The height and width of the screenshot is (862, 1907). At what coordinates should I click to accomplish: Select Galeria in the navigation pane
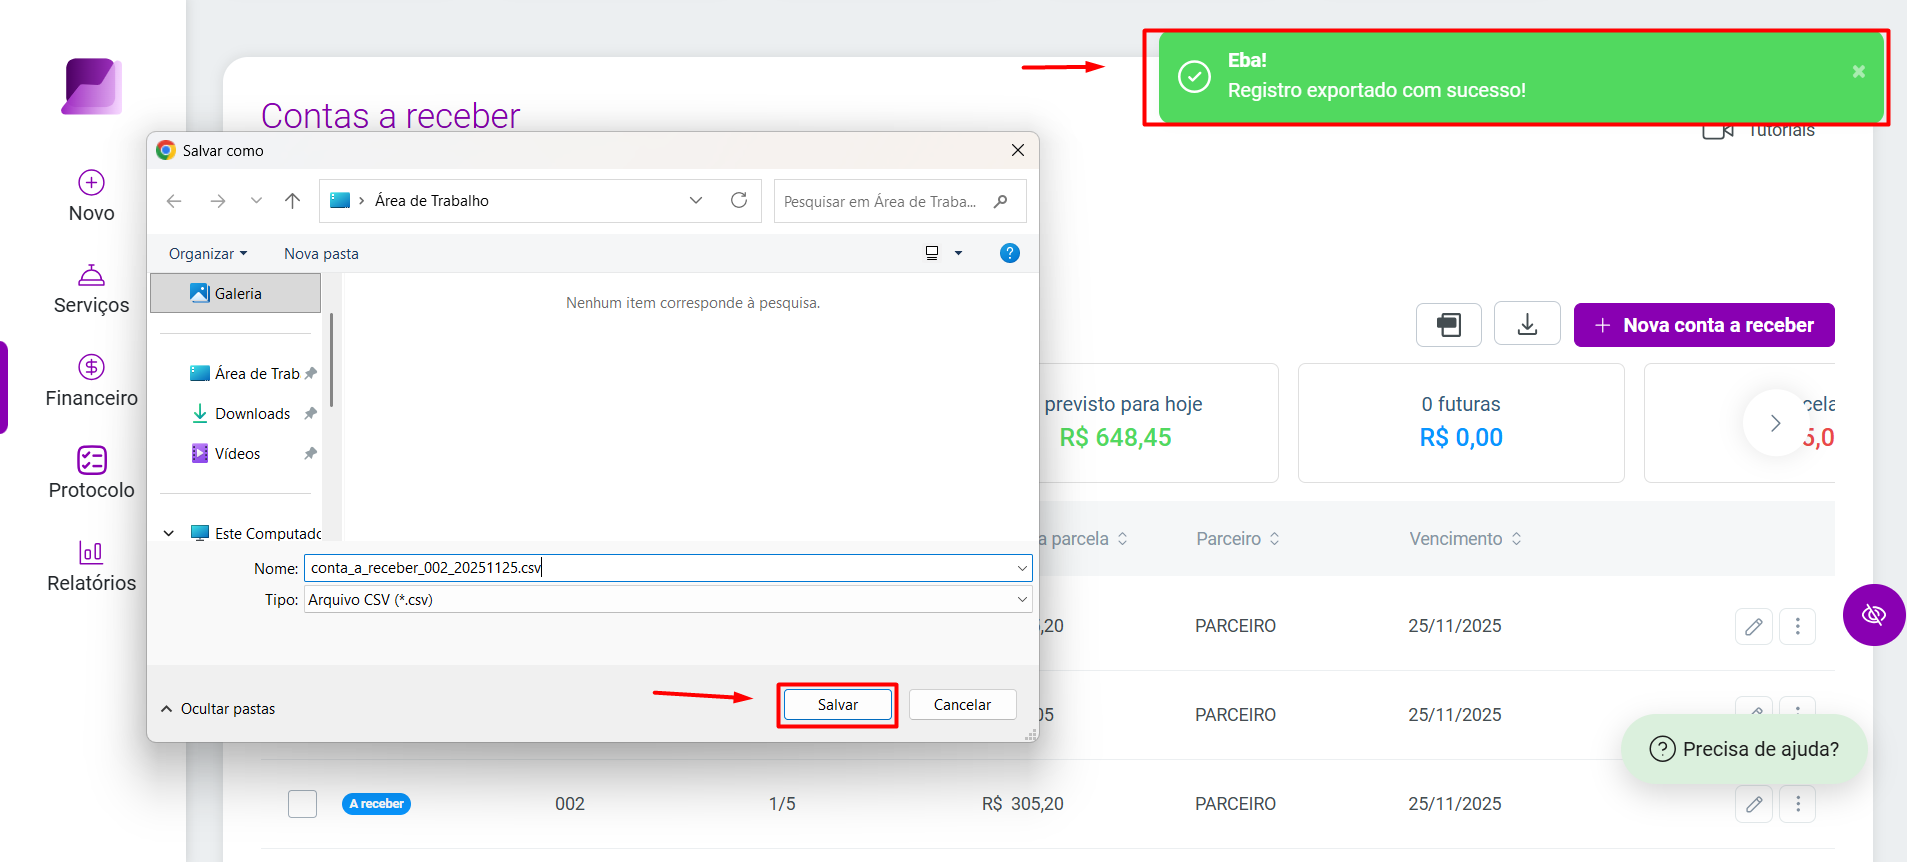pyautogui.click(x=236, y=294)
